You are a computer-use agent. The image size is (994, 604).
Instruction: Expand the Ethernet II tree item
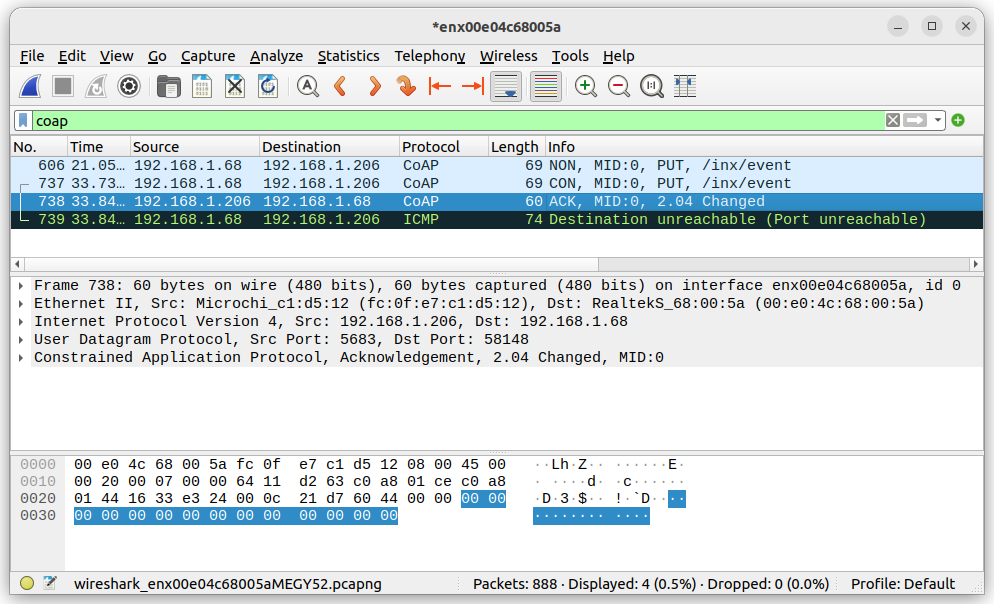click(21, 304)
